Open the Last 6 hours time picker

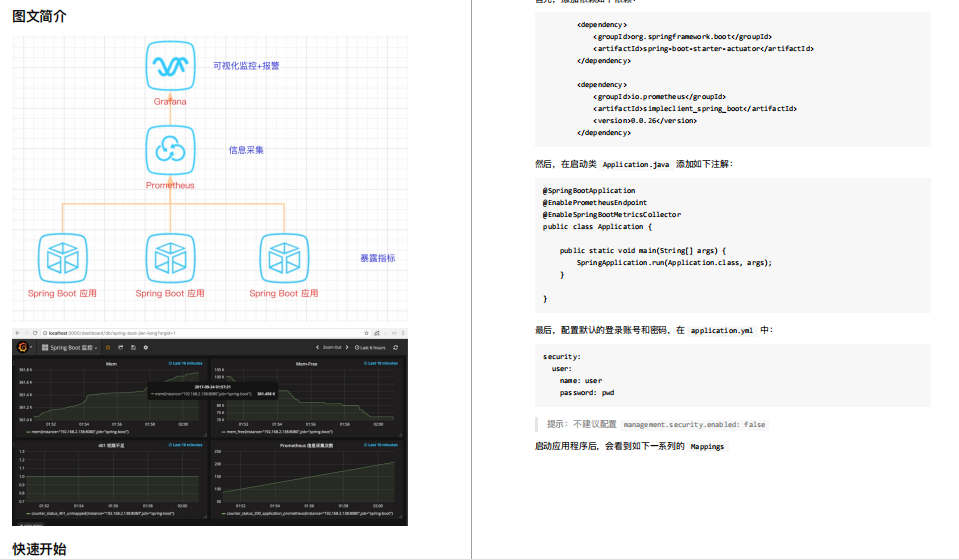[x=370, y=347]
